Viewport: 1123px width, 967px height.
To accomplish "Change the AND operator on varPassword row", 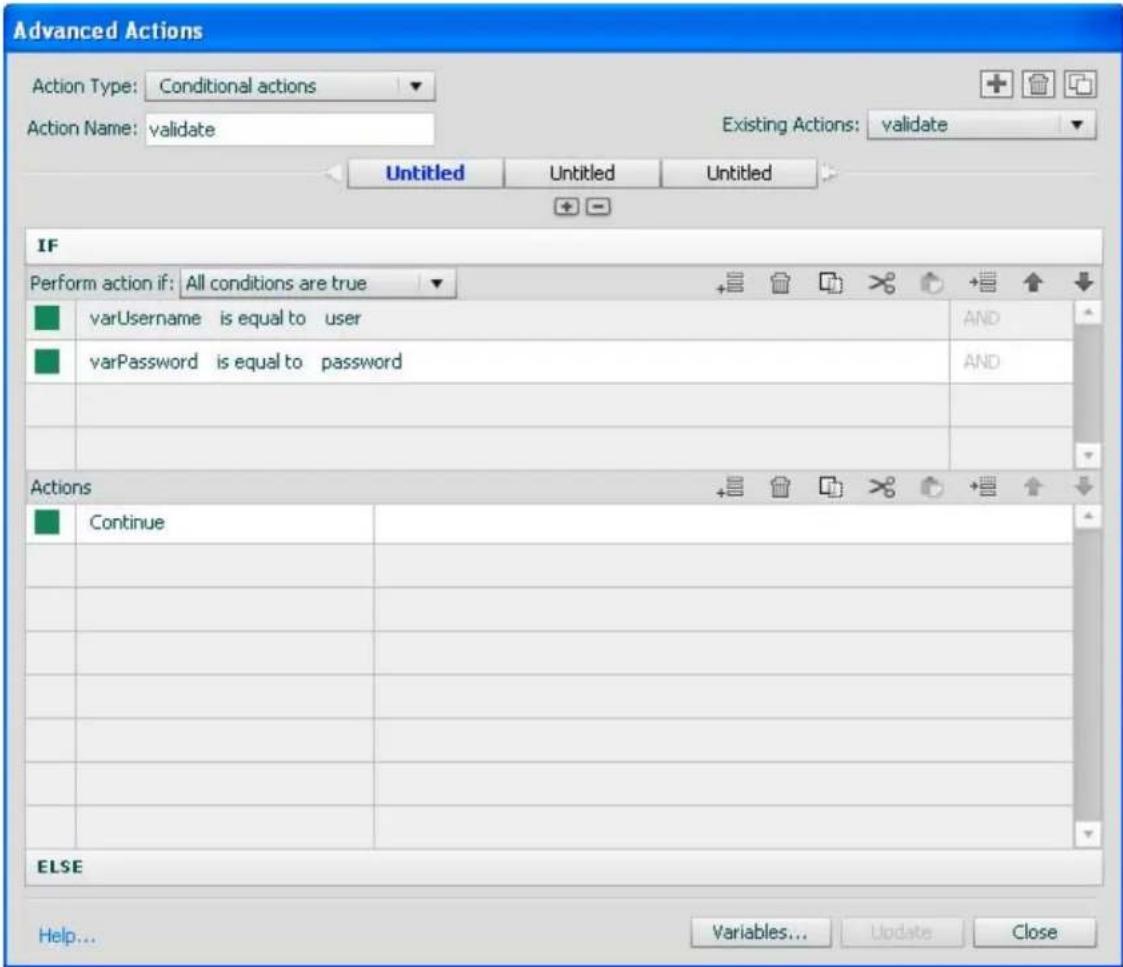I will point(981,362).
